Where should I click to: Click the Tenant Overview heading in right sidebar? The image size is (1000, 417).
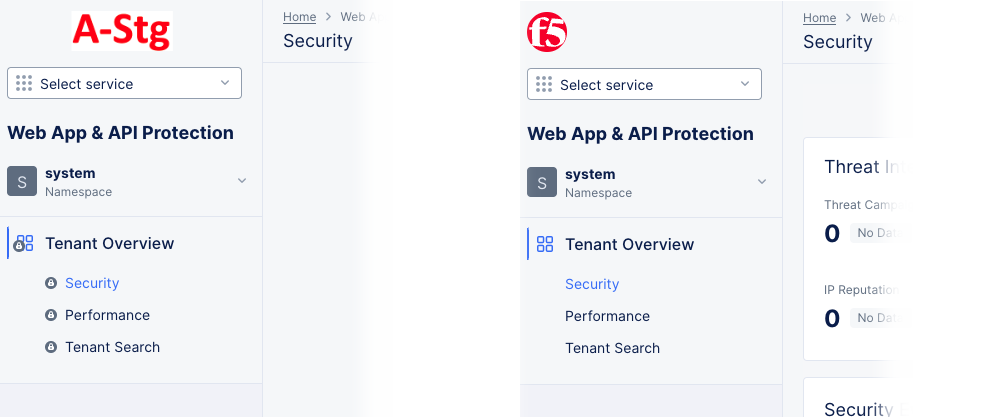[x=629, y=244]
